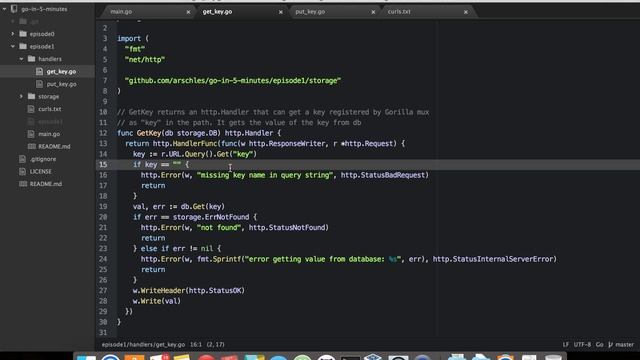The image size is (640, 360).
Task: Click the episode1/handlers/get_key.go path in the status bar
Action: [143, 344]
